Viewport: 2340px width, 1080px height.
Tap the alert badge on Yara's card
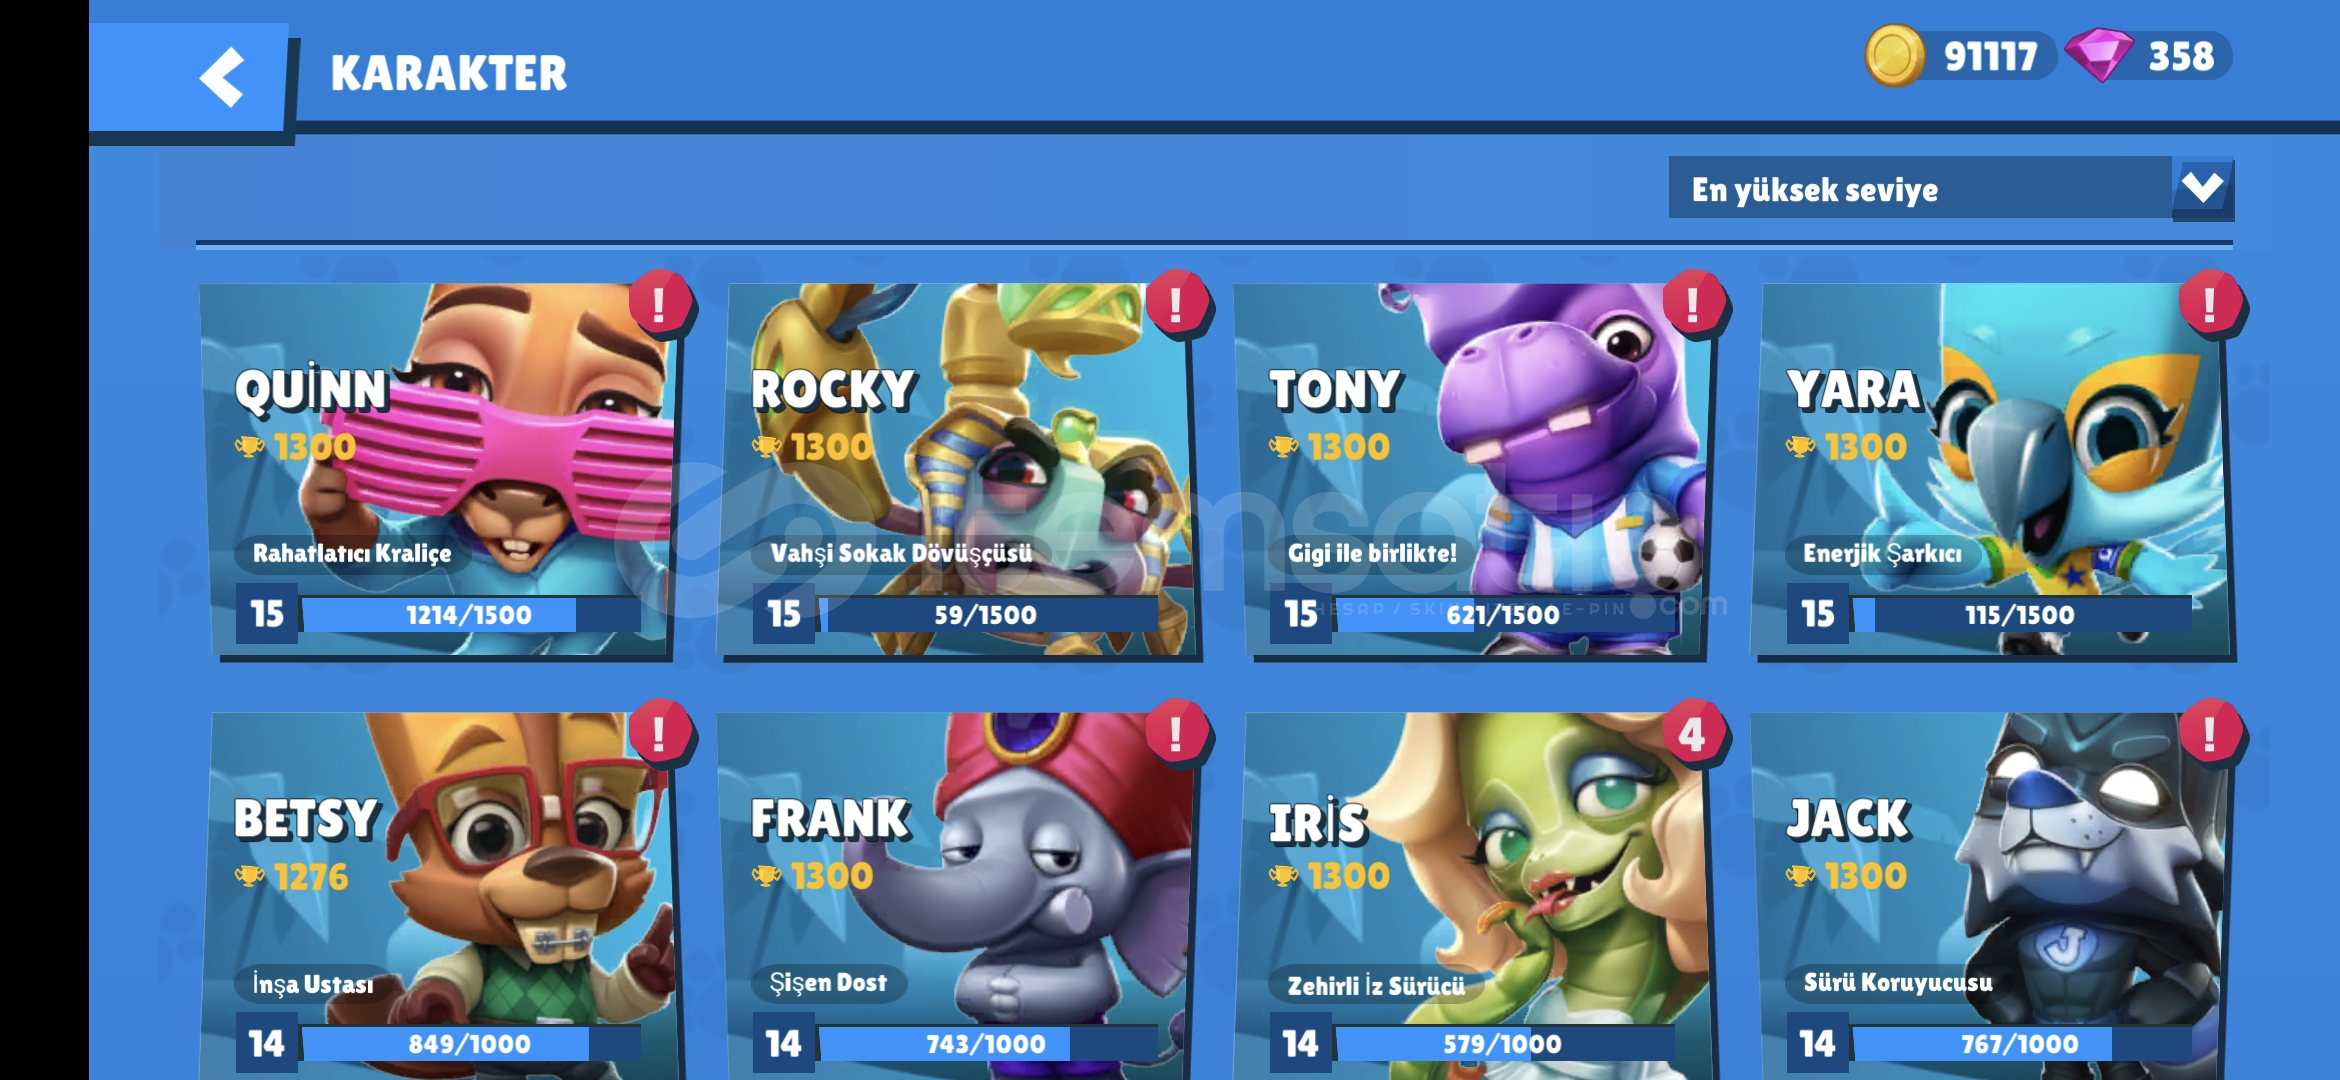tap(2210, 302)
